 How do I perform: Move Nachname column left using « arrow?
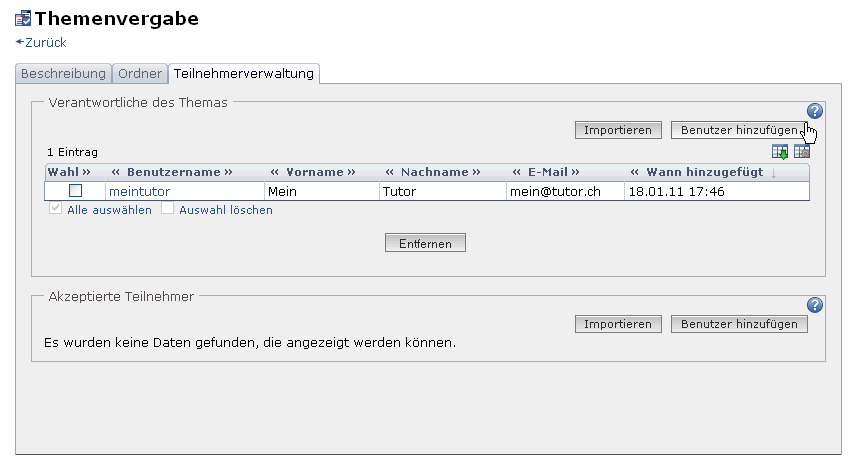click(391, 172)
